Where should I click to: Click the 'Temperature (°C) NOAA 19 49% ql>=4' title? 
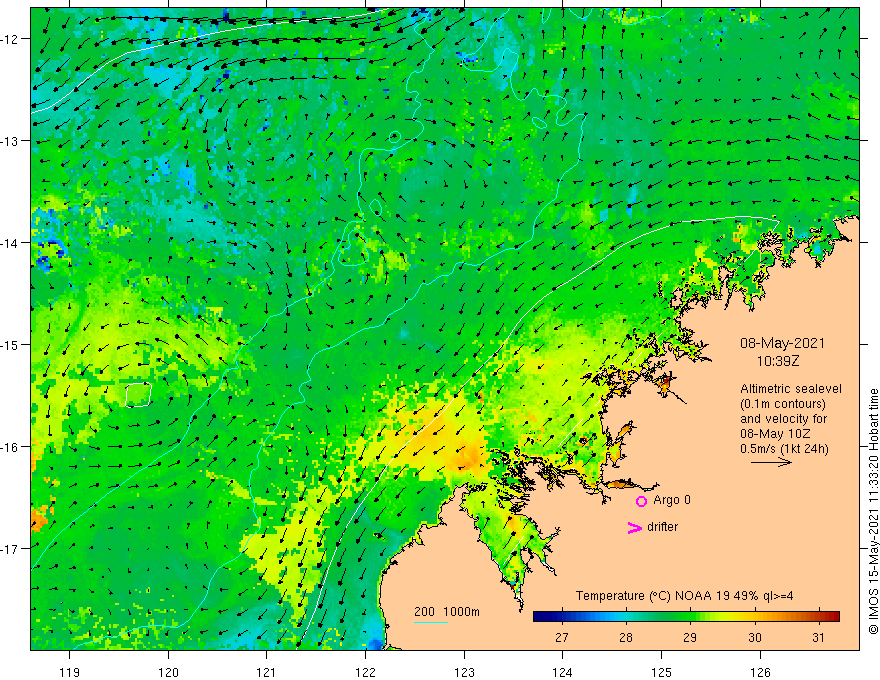[684, 596]
